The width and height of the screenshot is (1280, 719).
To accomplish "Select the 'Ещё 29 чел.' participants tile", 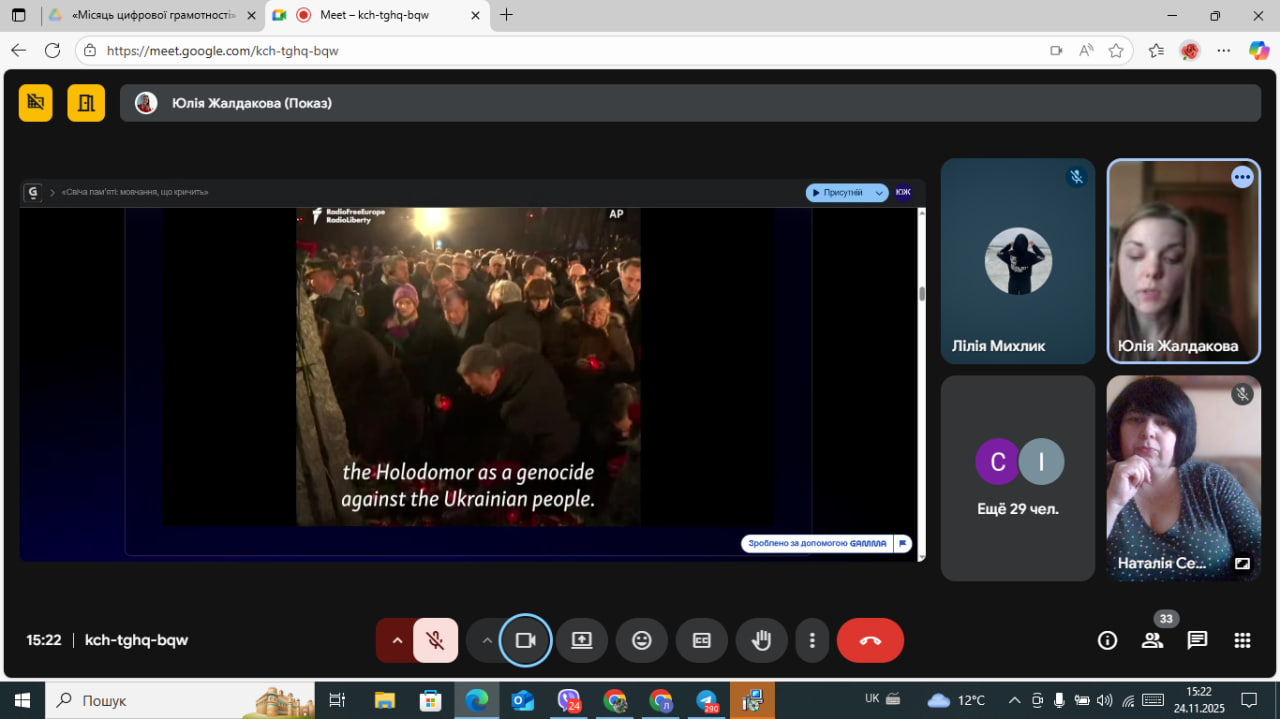I will click(x=1017, y=478).
